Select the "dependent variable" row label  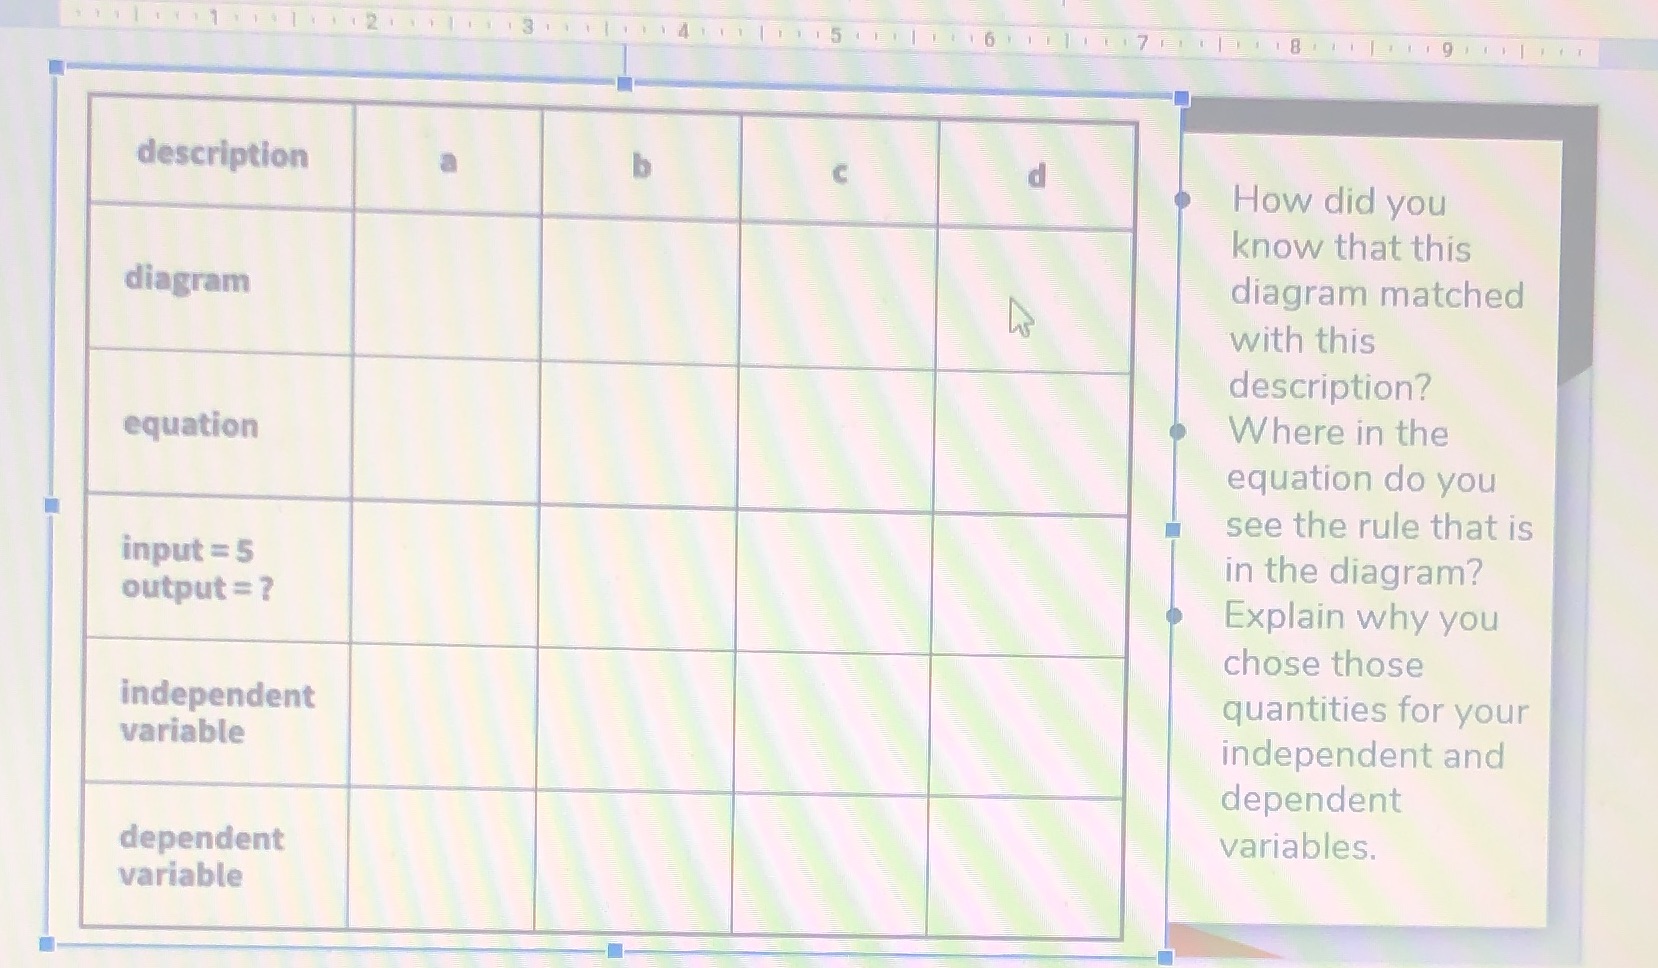(x=201, y=857)
